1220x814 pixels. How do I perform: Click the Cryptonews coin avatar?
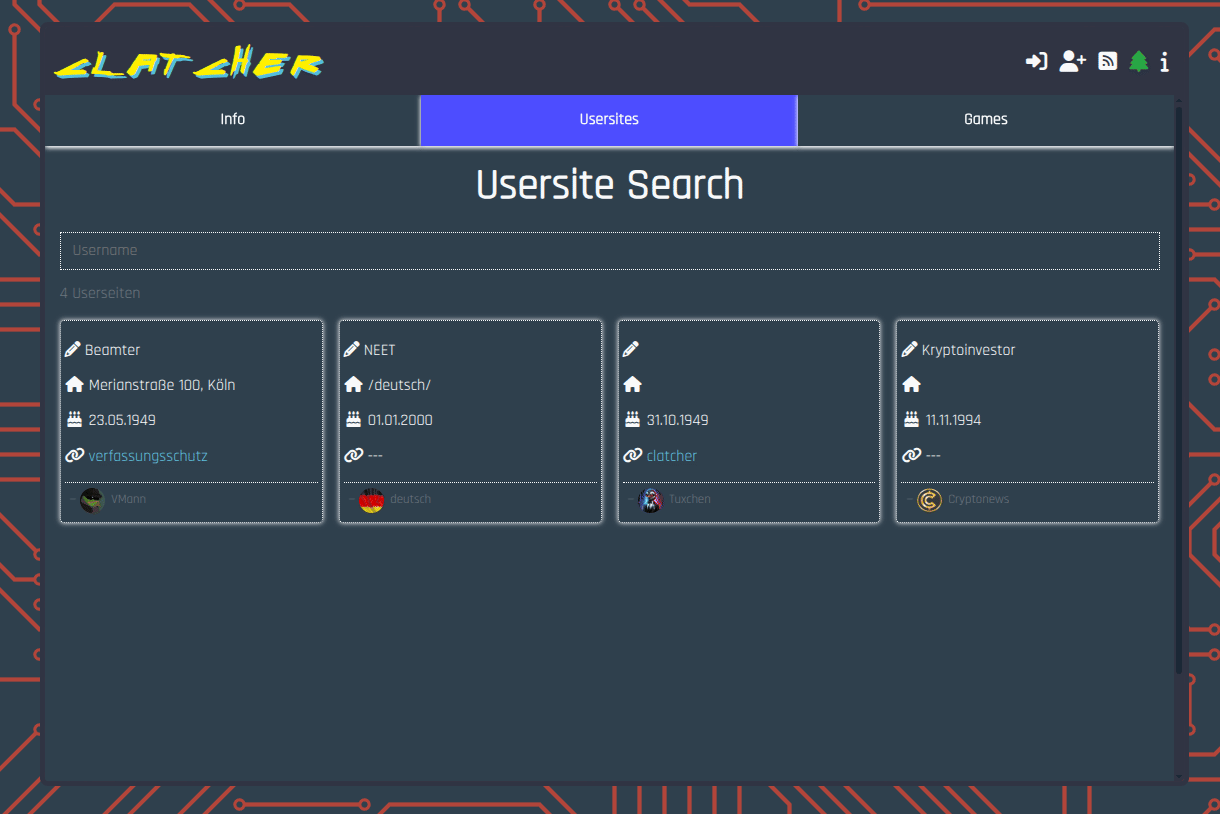click(929, 500)
